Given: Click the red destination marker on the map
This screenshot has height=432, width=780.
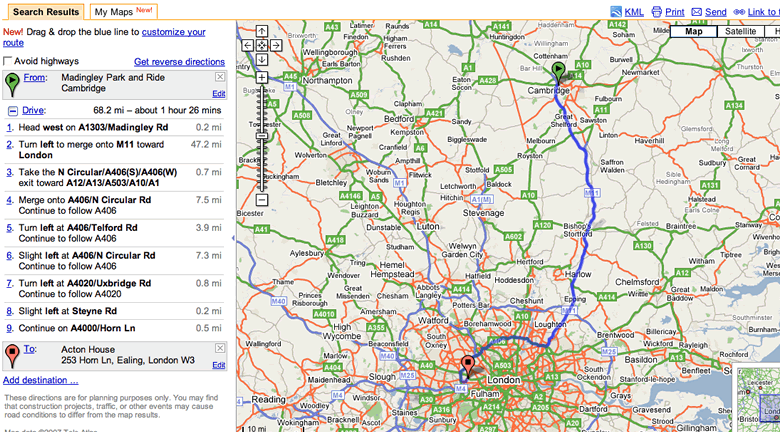Looking at the screenshot, I should pos(467,366).
